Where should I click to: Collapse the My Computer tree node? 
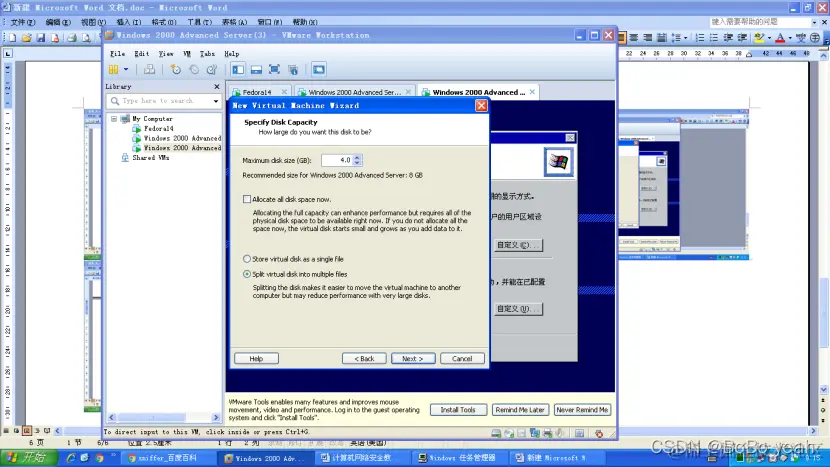(114, 119)
